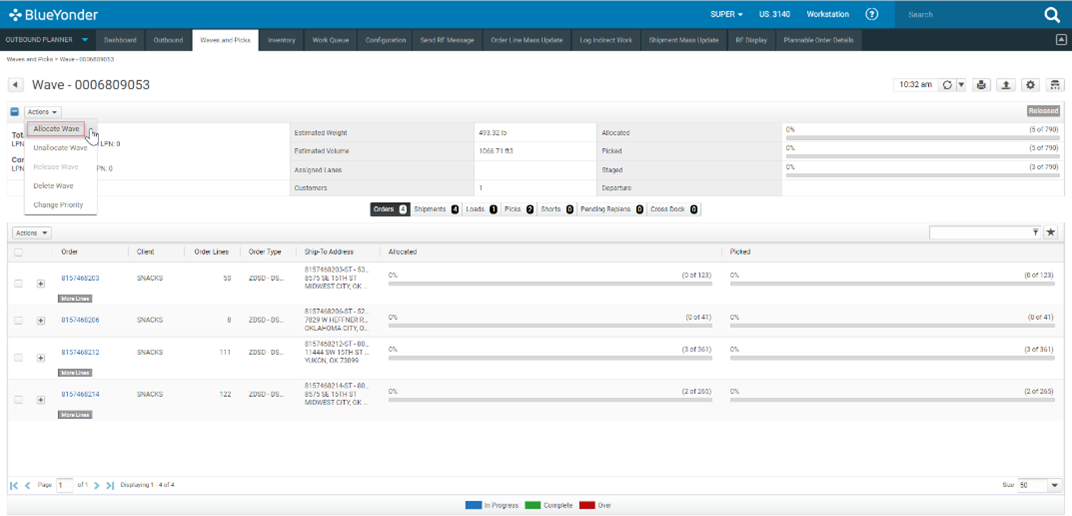The height and width of the screenshot is (516, 1072).
Task: Open the RF Display tab
Action: point(751,40)
